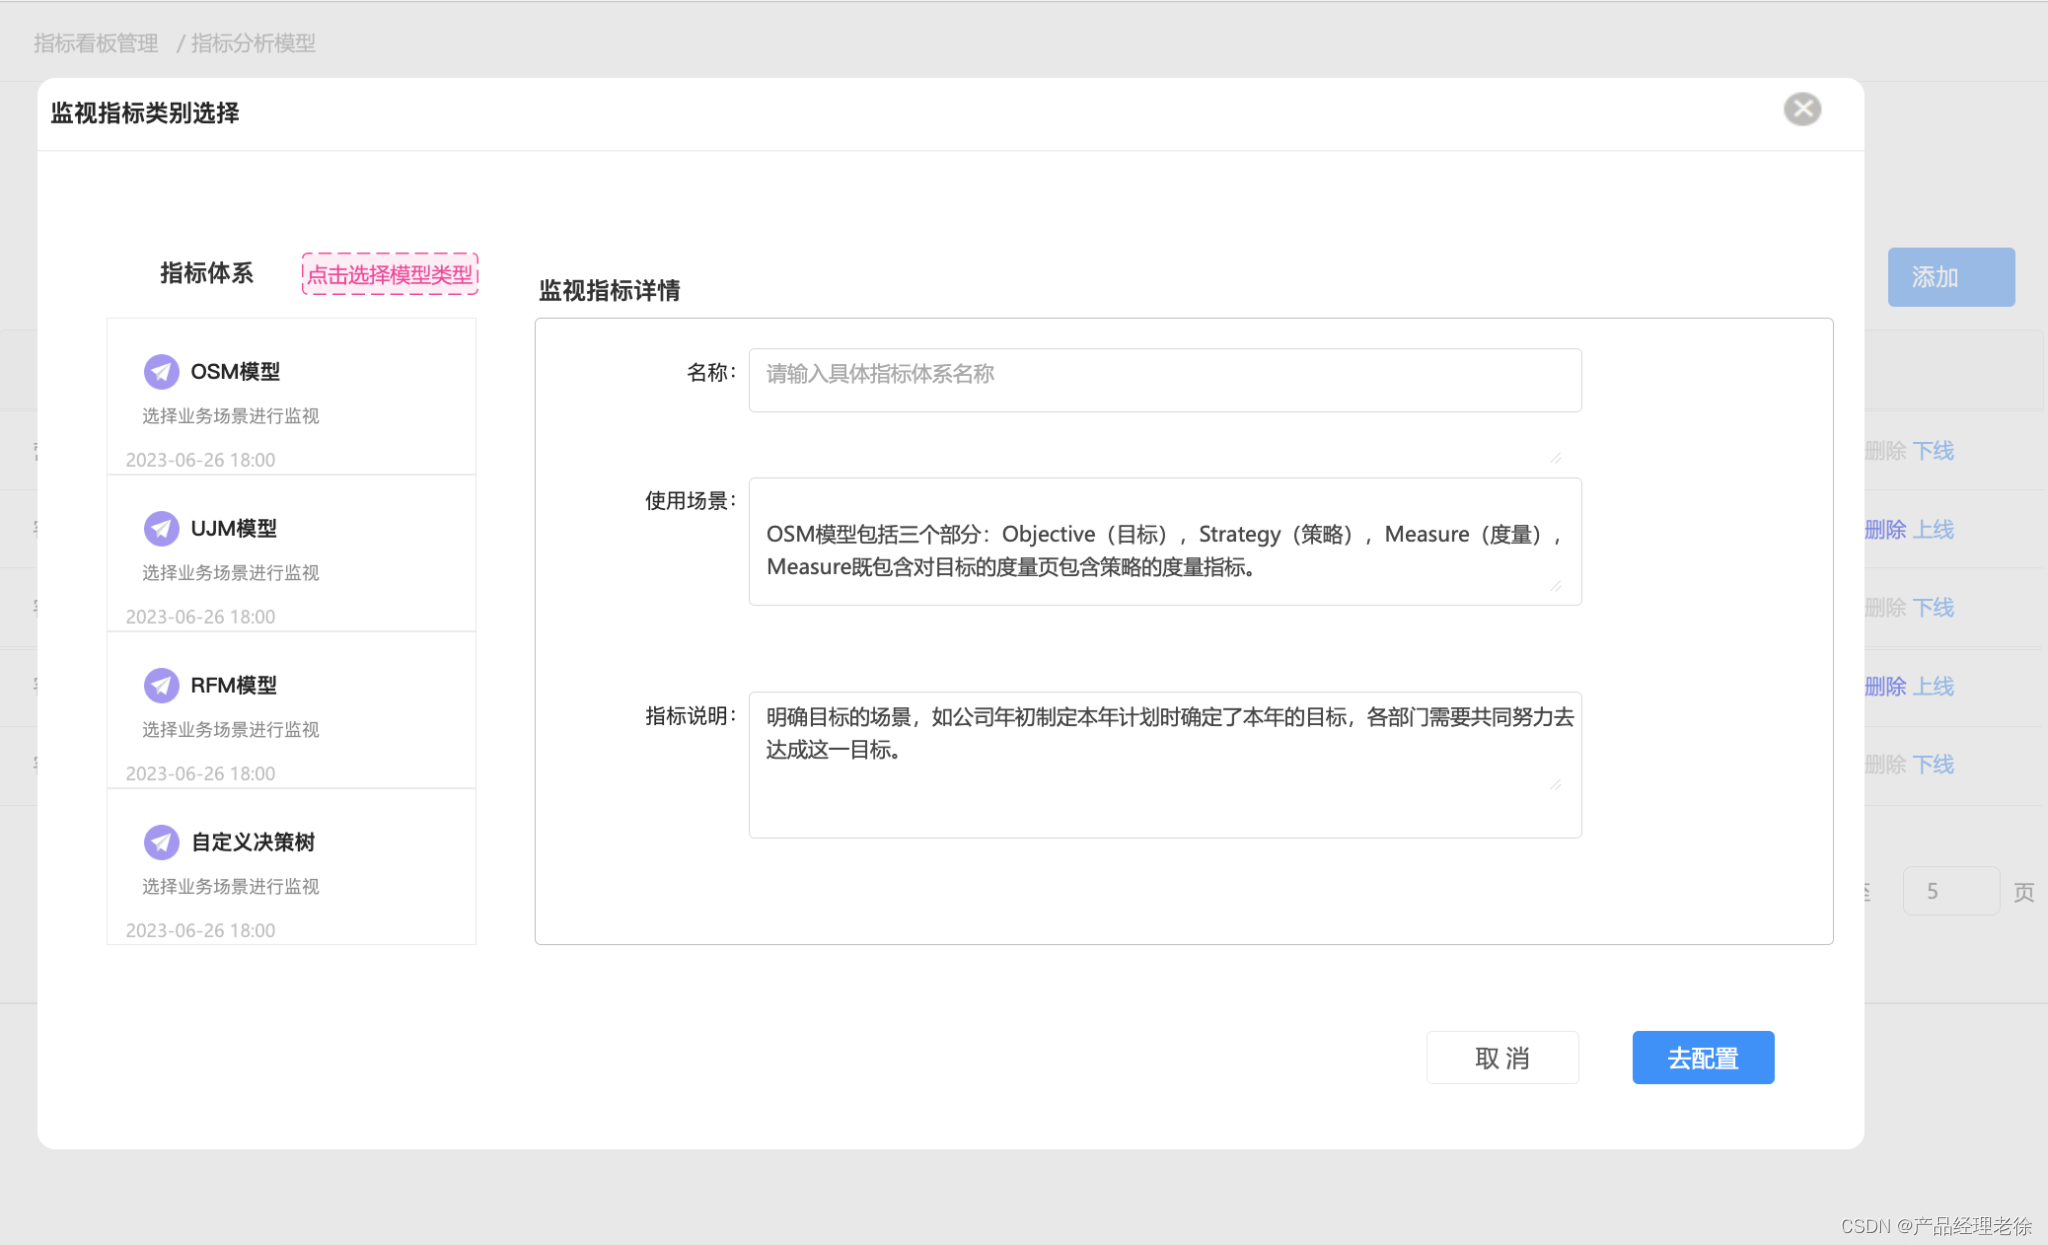Image resolution: width=2048 pixels, height=1245 pixels.
Task: Select the UJM模型 list item title
Action: tap(233, 528)
